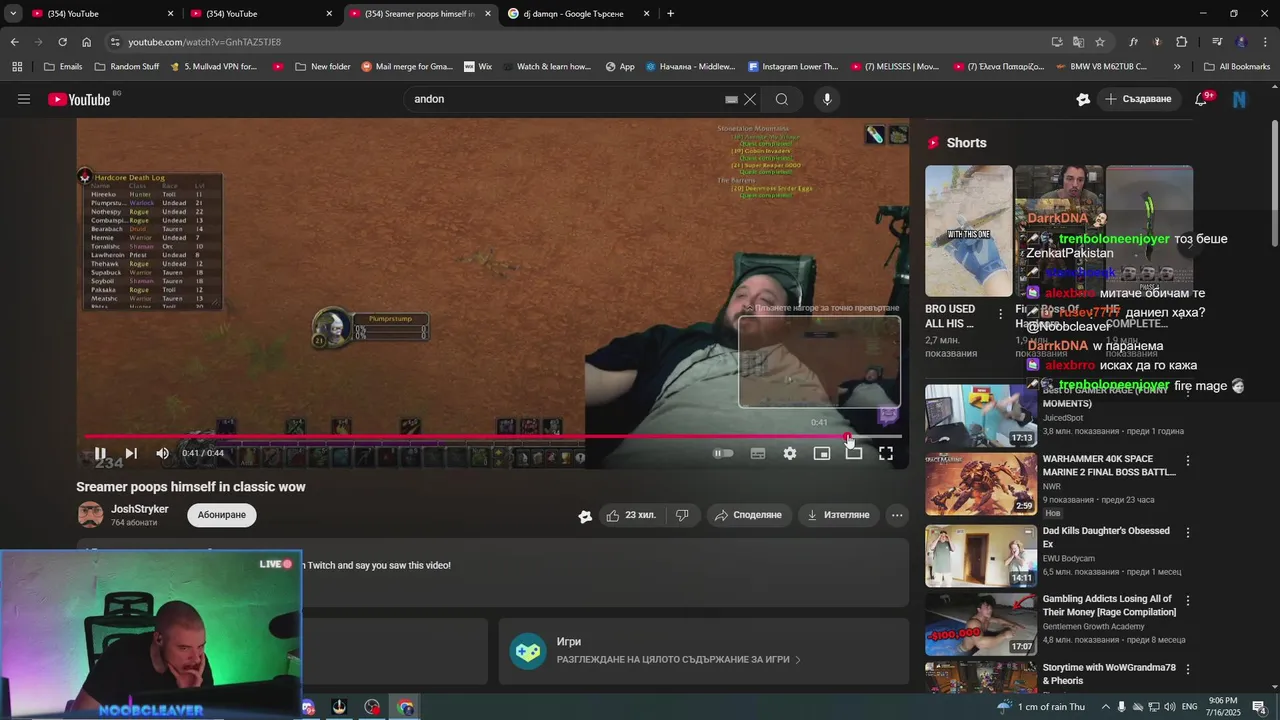Screen dimensions: 1280x720
Task: Run search with the magnifier button
Action: tap(782, 99)
